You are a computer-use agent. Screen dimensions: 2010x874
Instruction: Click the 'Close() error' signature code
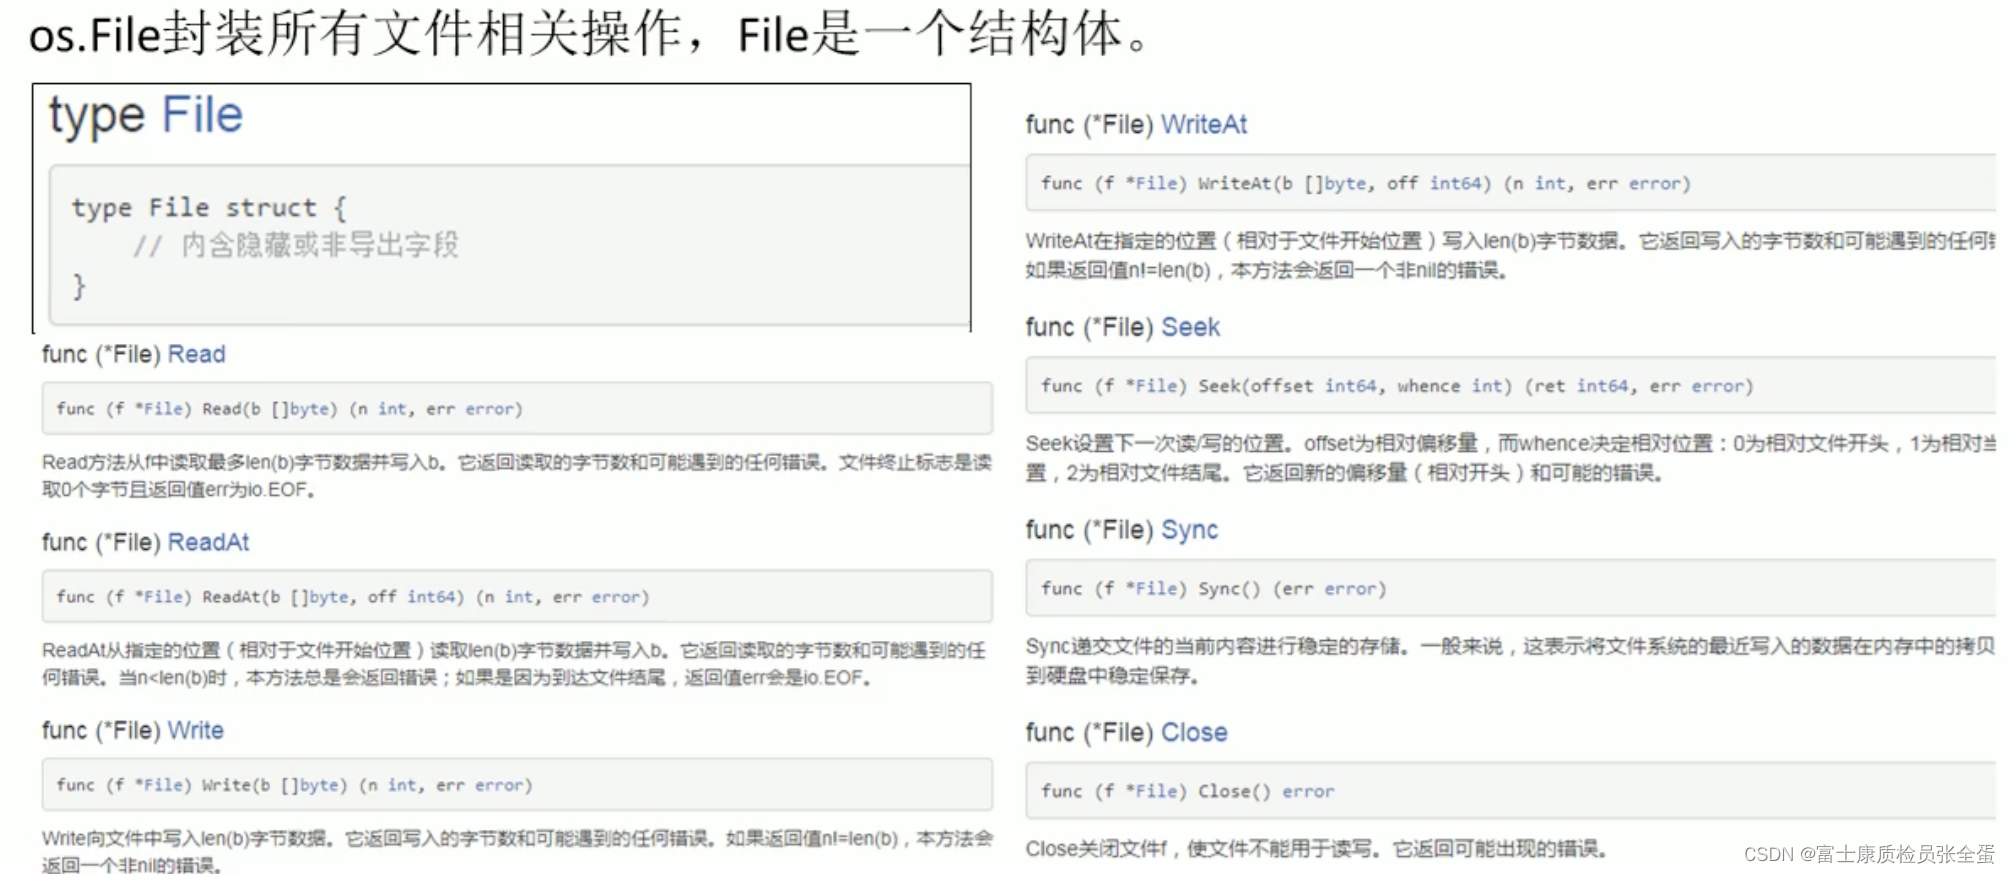(1187, 791)
